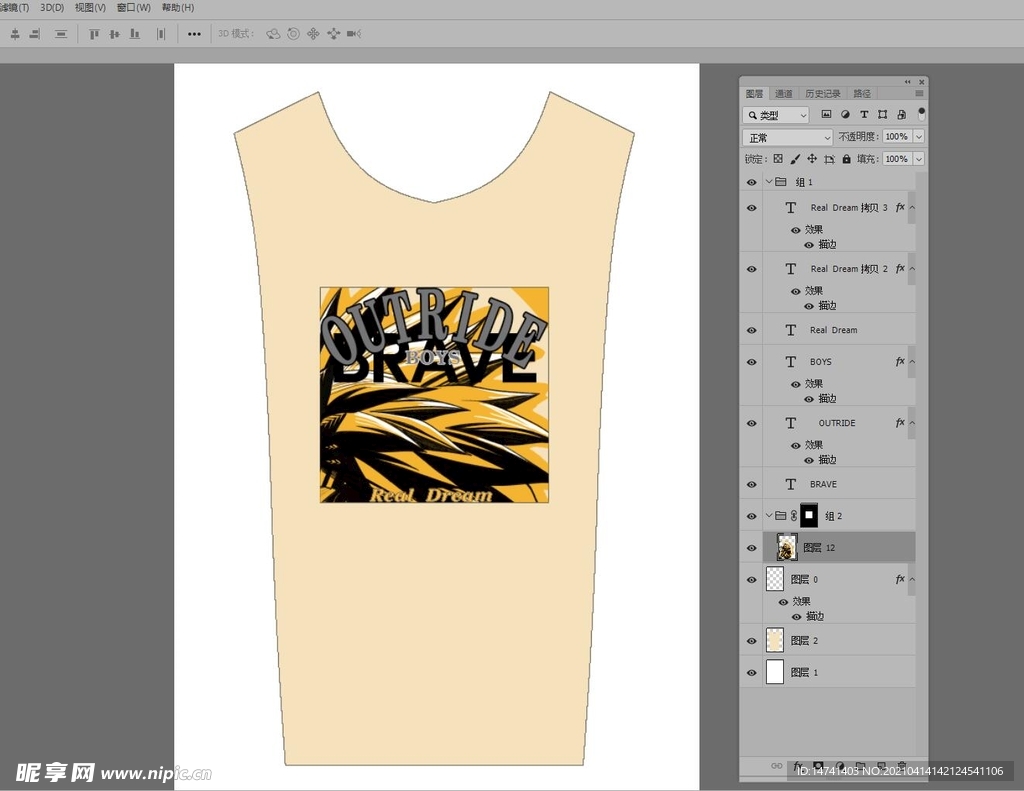Click prevent artboard auto-nesting lock icon

click(x=829, y=159)
